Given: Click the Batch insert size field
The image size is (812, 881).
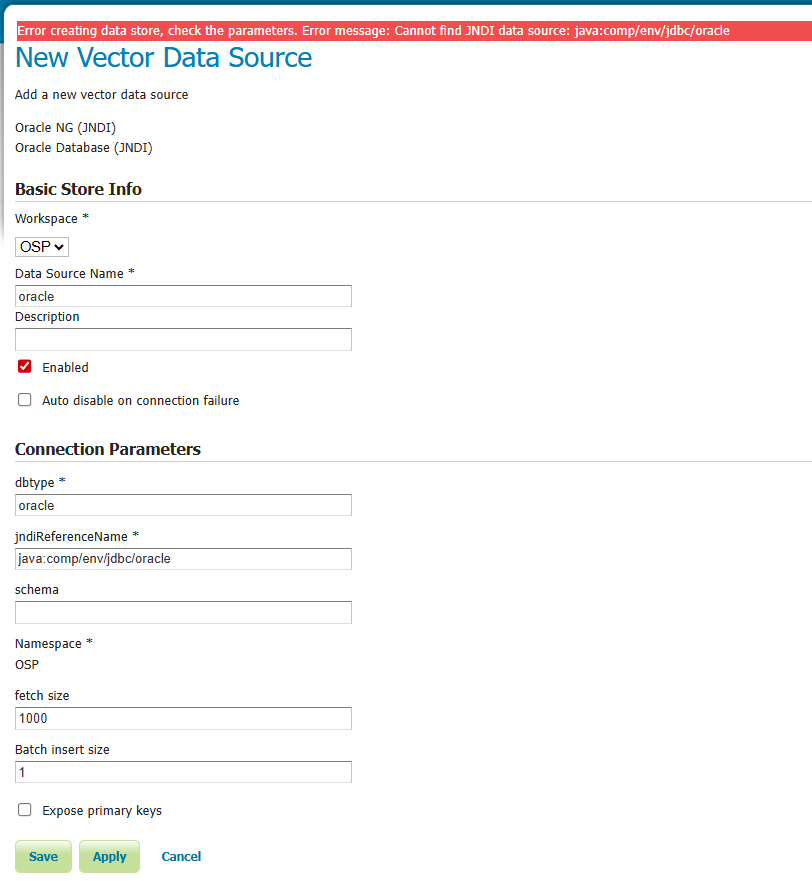Looking at the screenshot, I should (183, 771).
